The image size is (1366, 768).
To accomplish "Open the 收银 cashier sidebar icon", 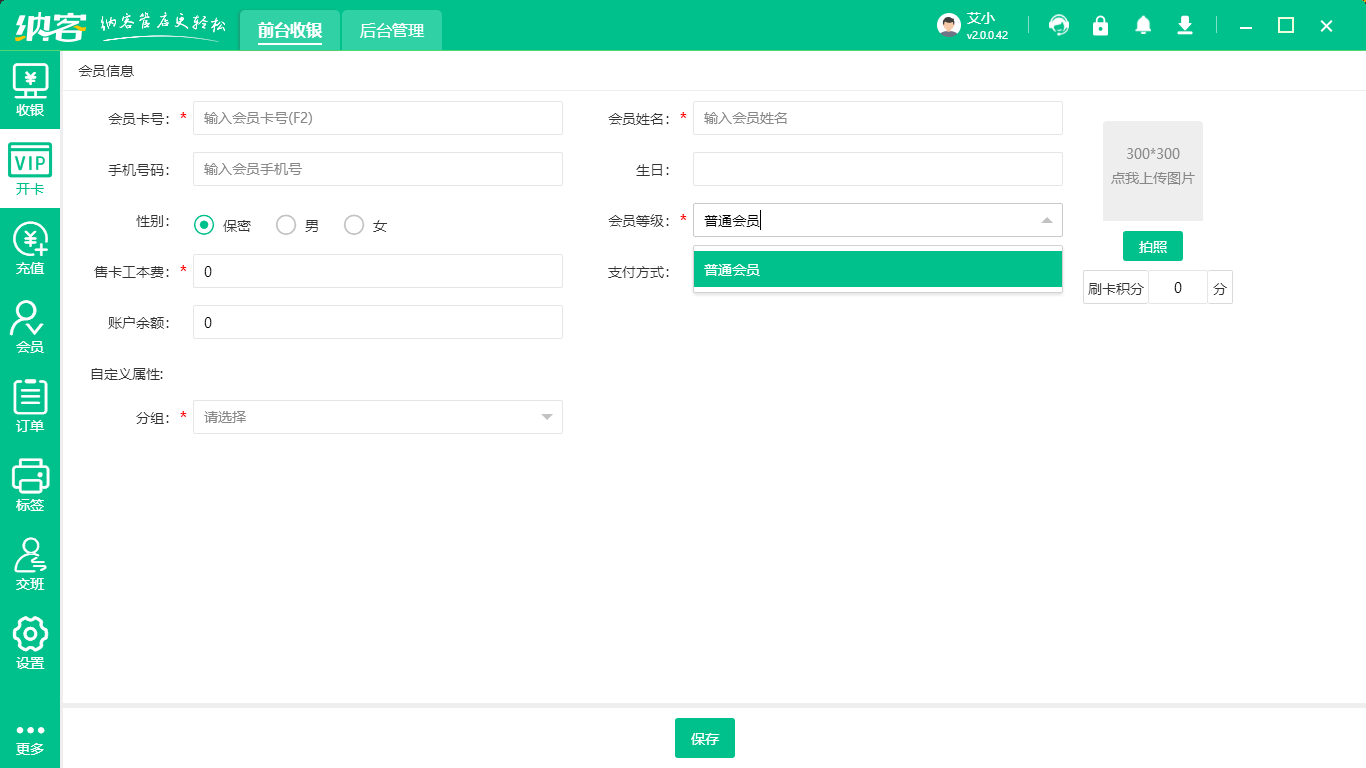I will 30,90.
